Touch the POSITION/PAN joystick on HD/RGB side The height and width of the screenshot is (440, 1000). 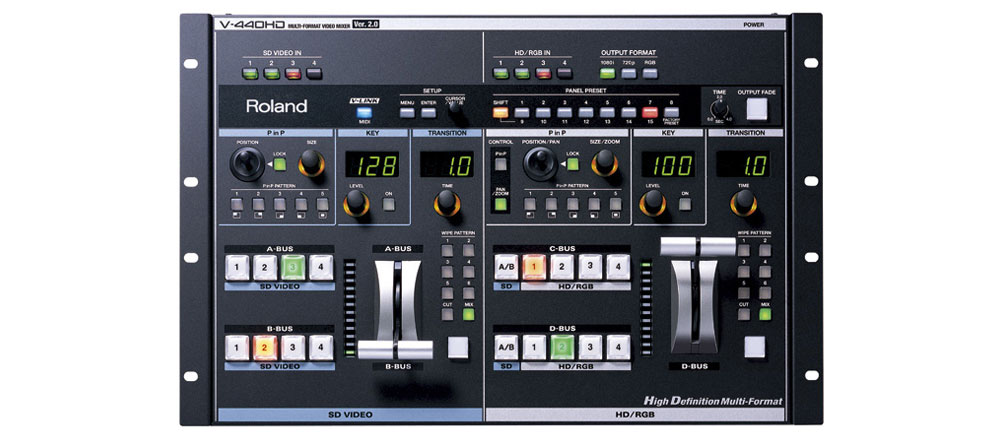click(540, 165)
